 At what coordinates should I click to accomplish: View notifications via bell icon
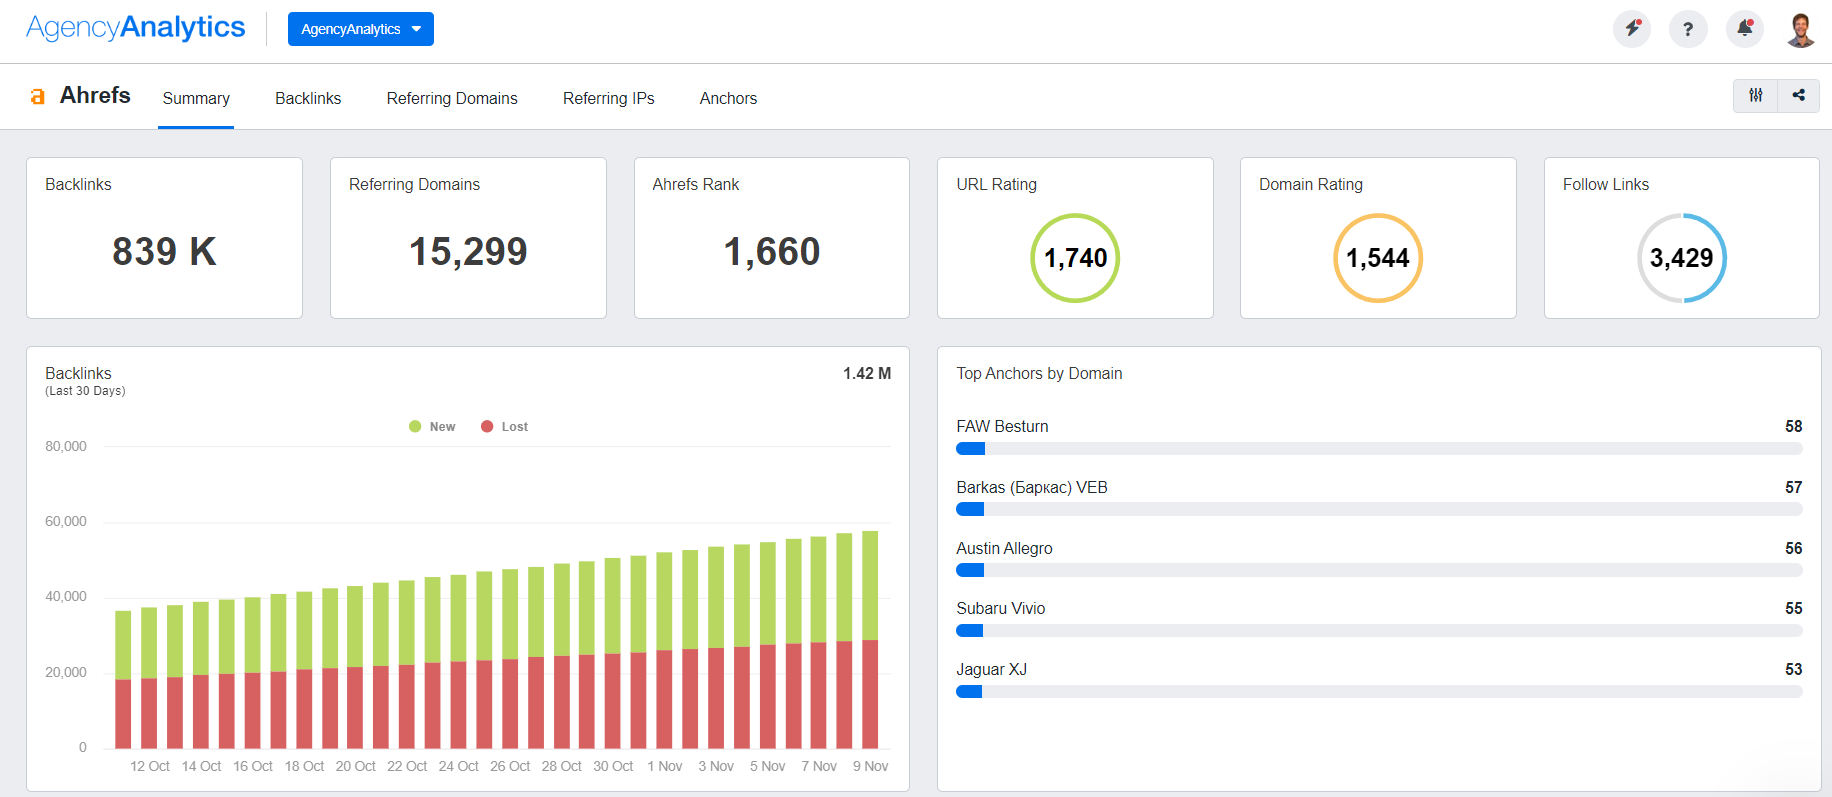point(1745,29)
